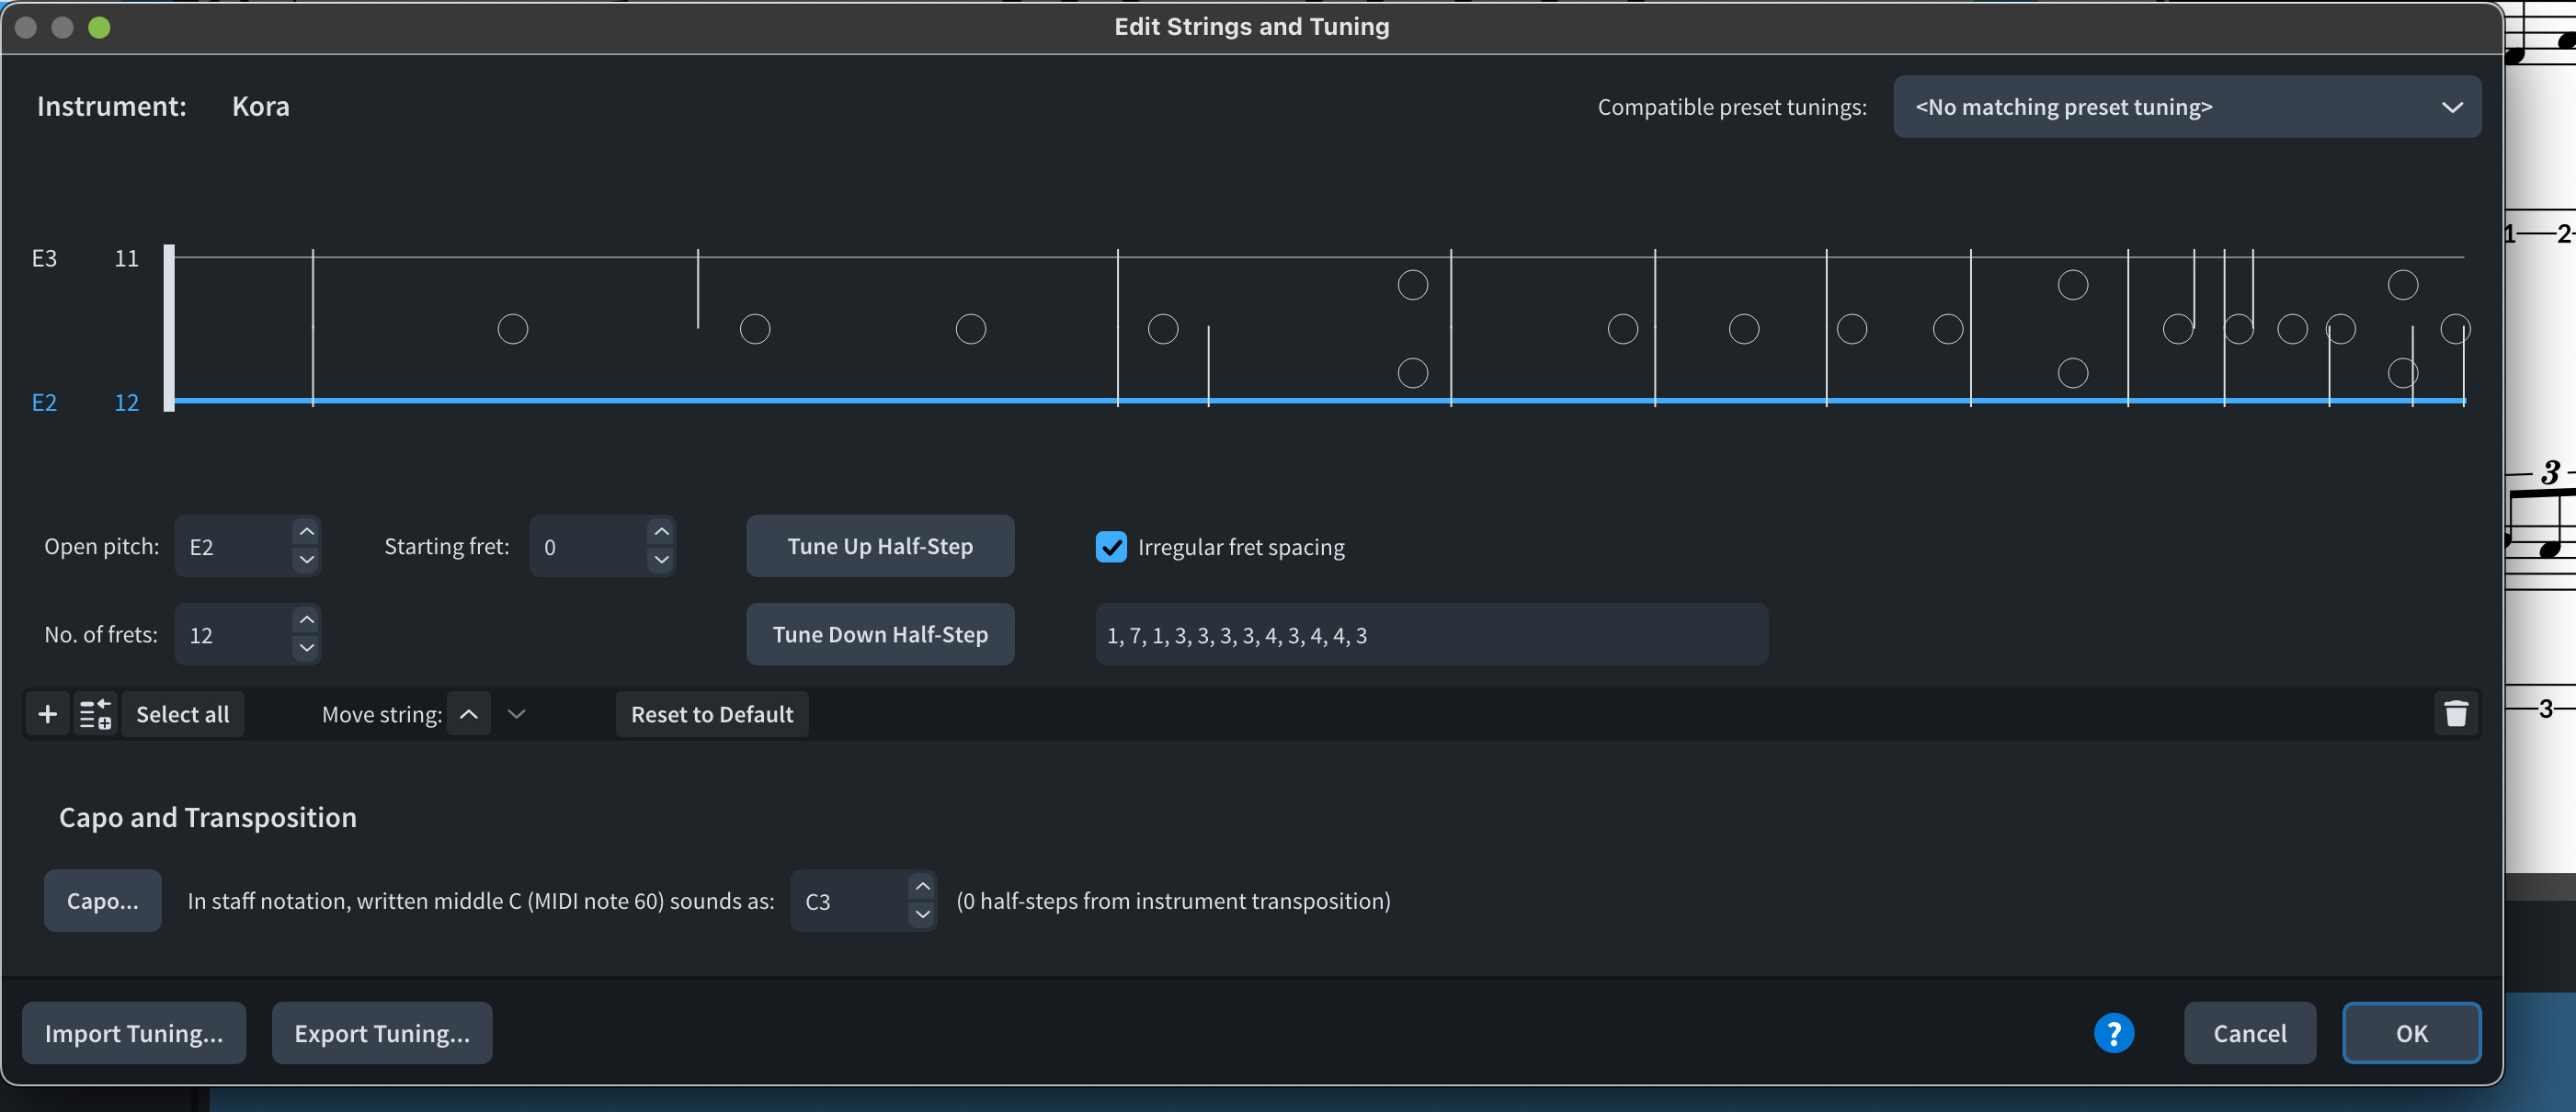Viewport: 2576px width, 1112px height.
Task: Increase Starting fret with up stepper
Action: click(x=661, y=532)
